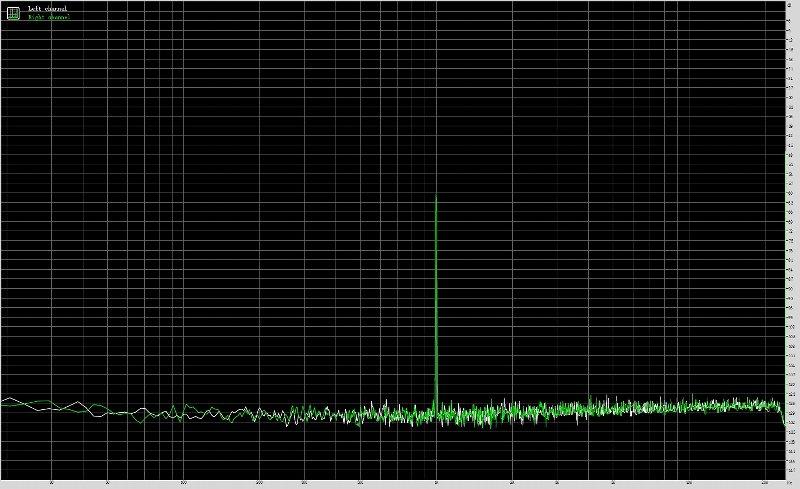
Task: Click the 20k frequency axis label
Action: coord(765,483)
